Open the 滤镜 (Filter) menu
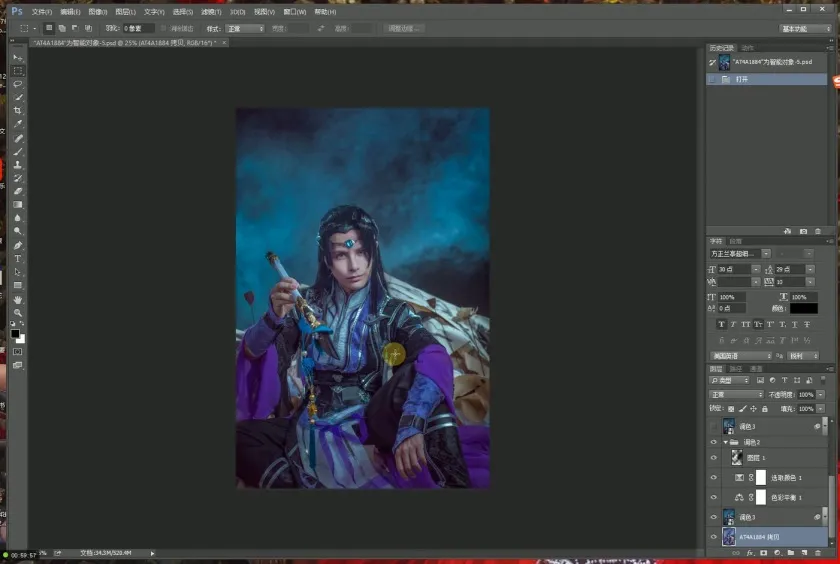Image resolution: width=840 pixels, height=564 pixels. (210, 12)
